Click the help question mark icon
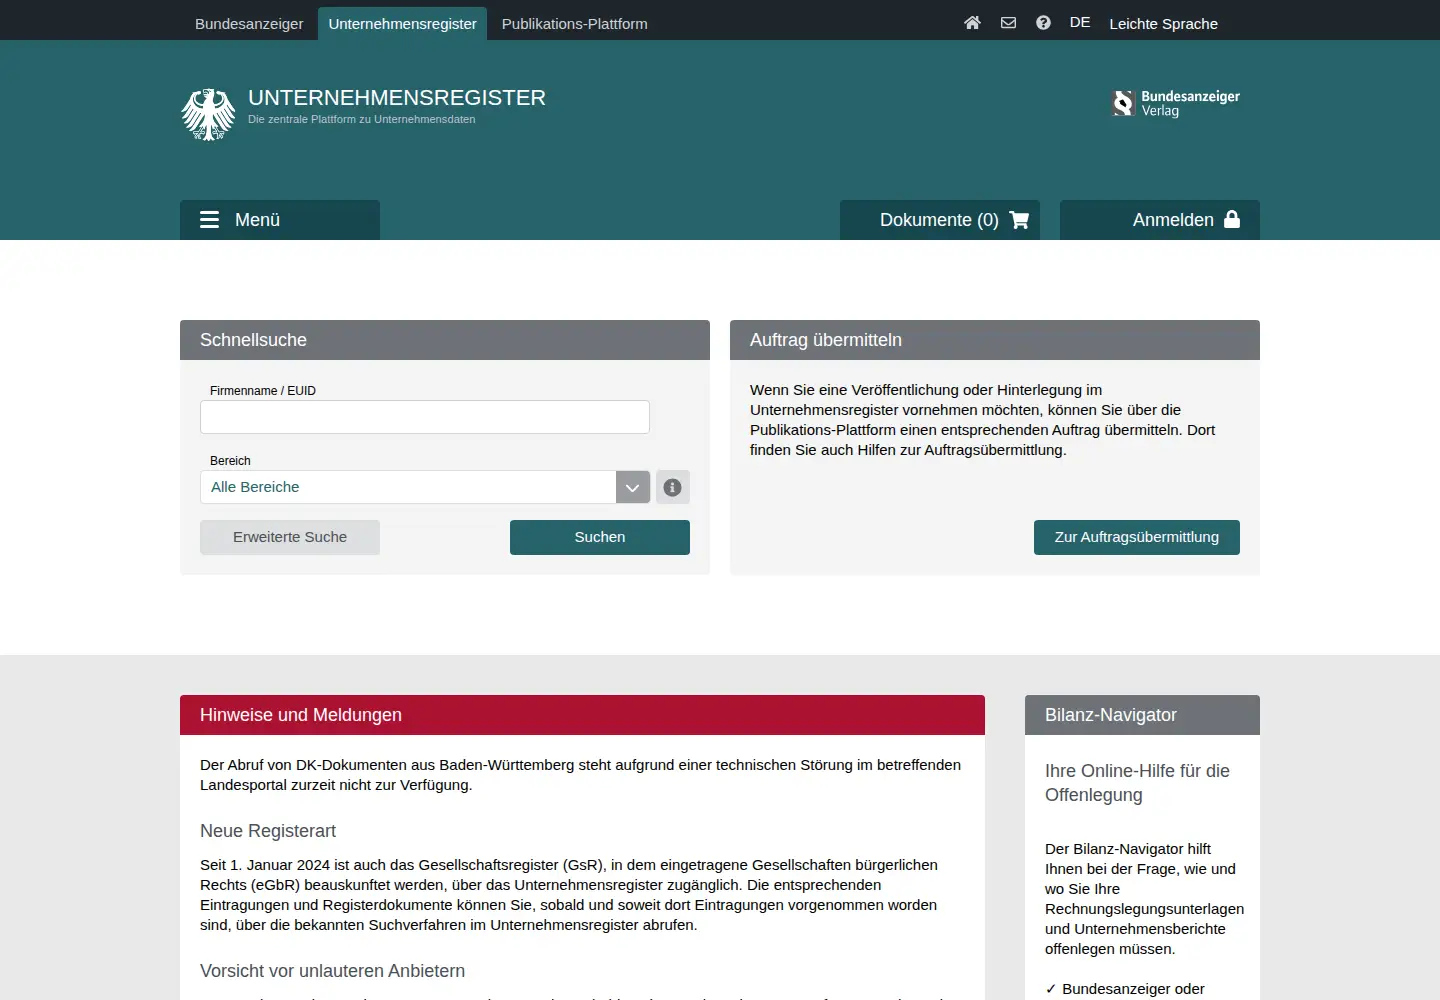Screen dimensions: 1440x1000 click(x=1043, y=23)
